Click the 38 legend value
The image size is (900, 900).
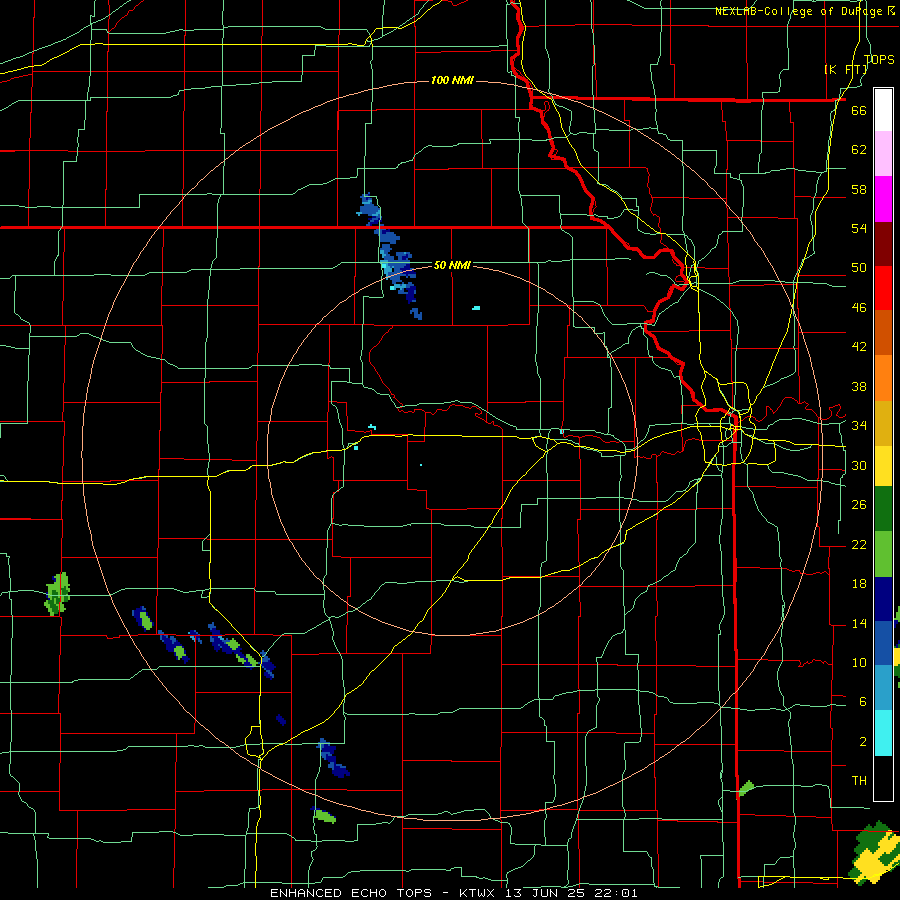[859, 386]
